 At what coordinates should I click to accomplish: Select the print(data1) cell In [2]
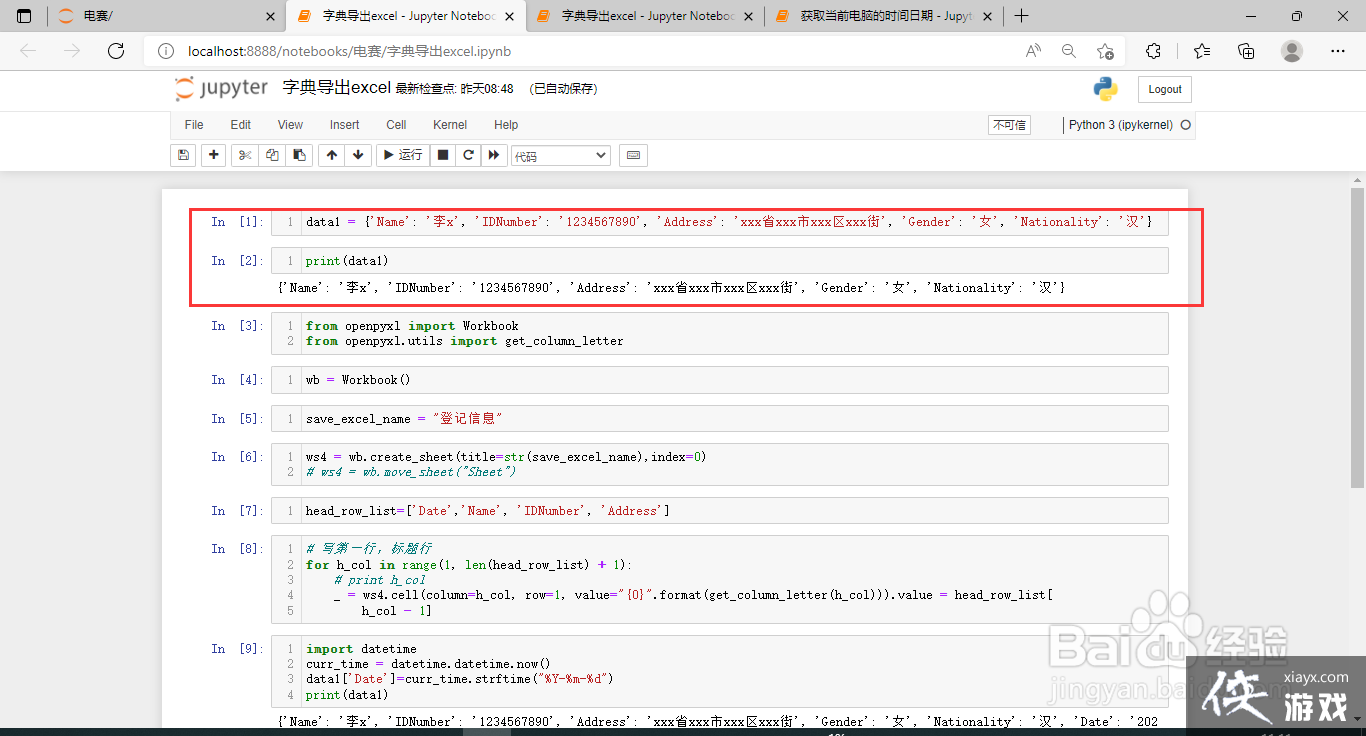[719, 261]
